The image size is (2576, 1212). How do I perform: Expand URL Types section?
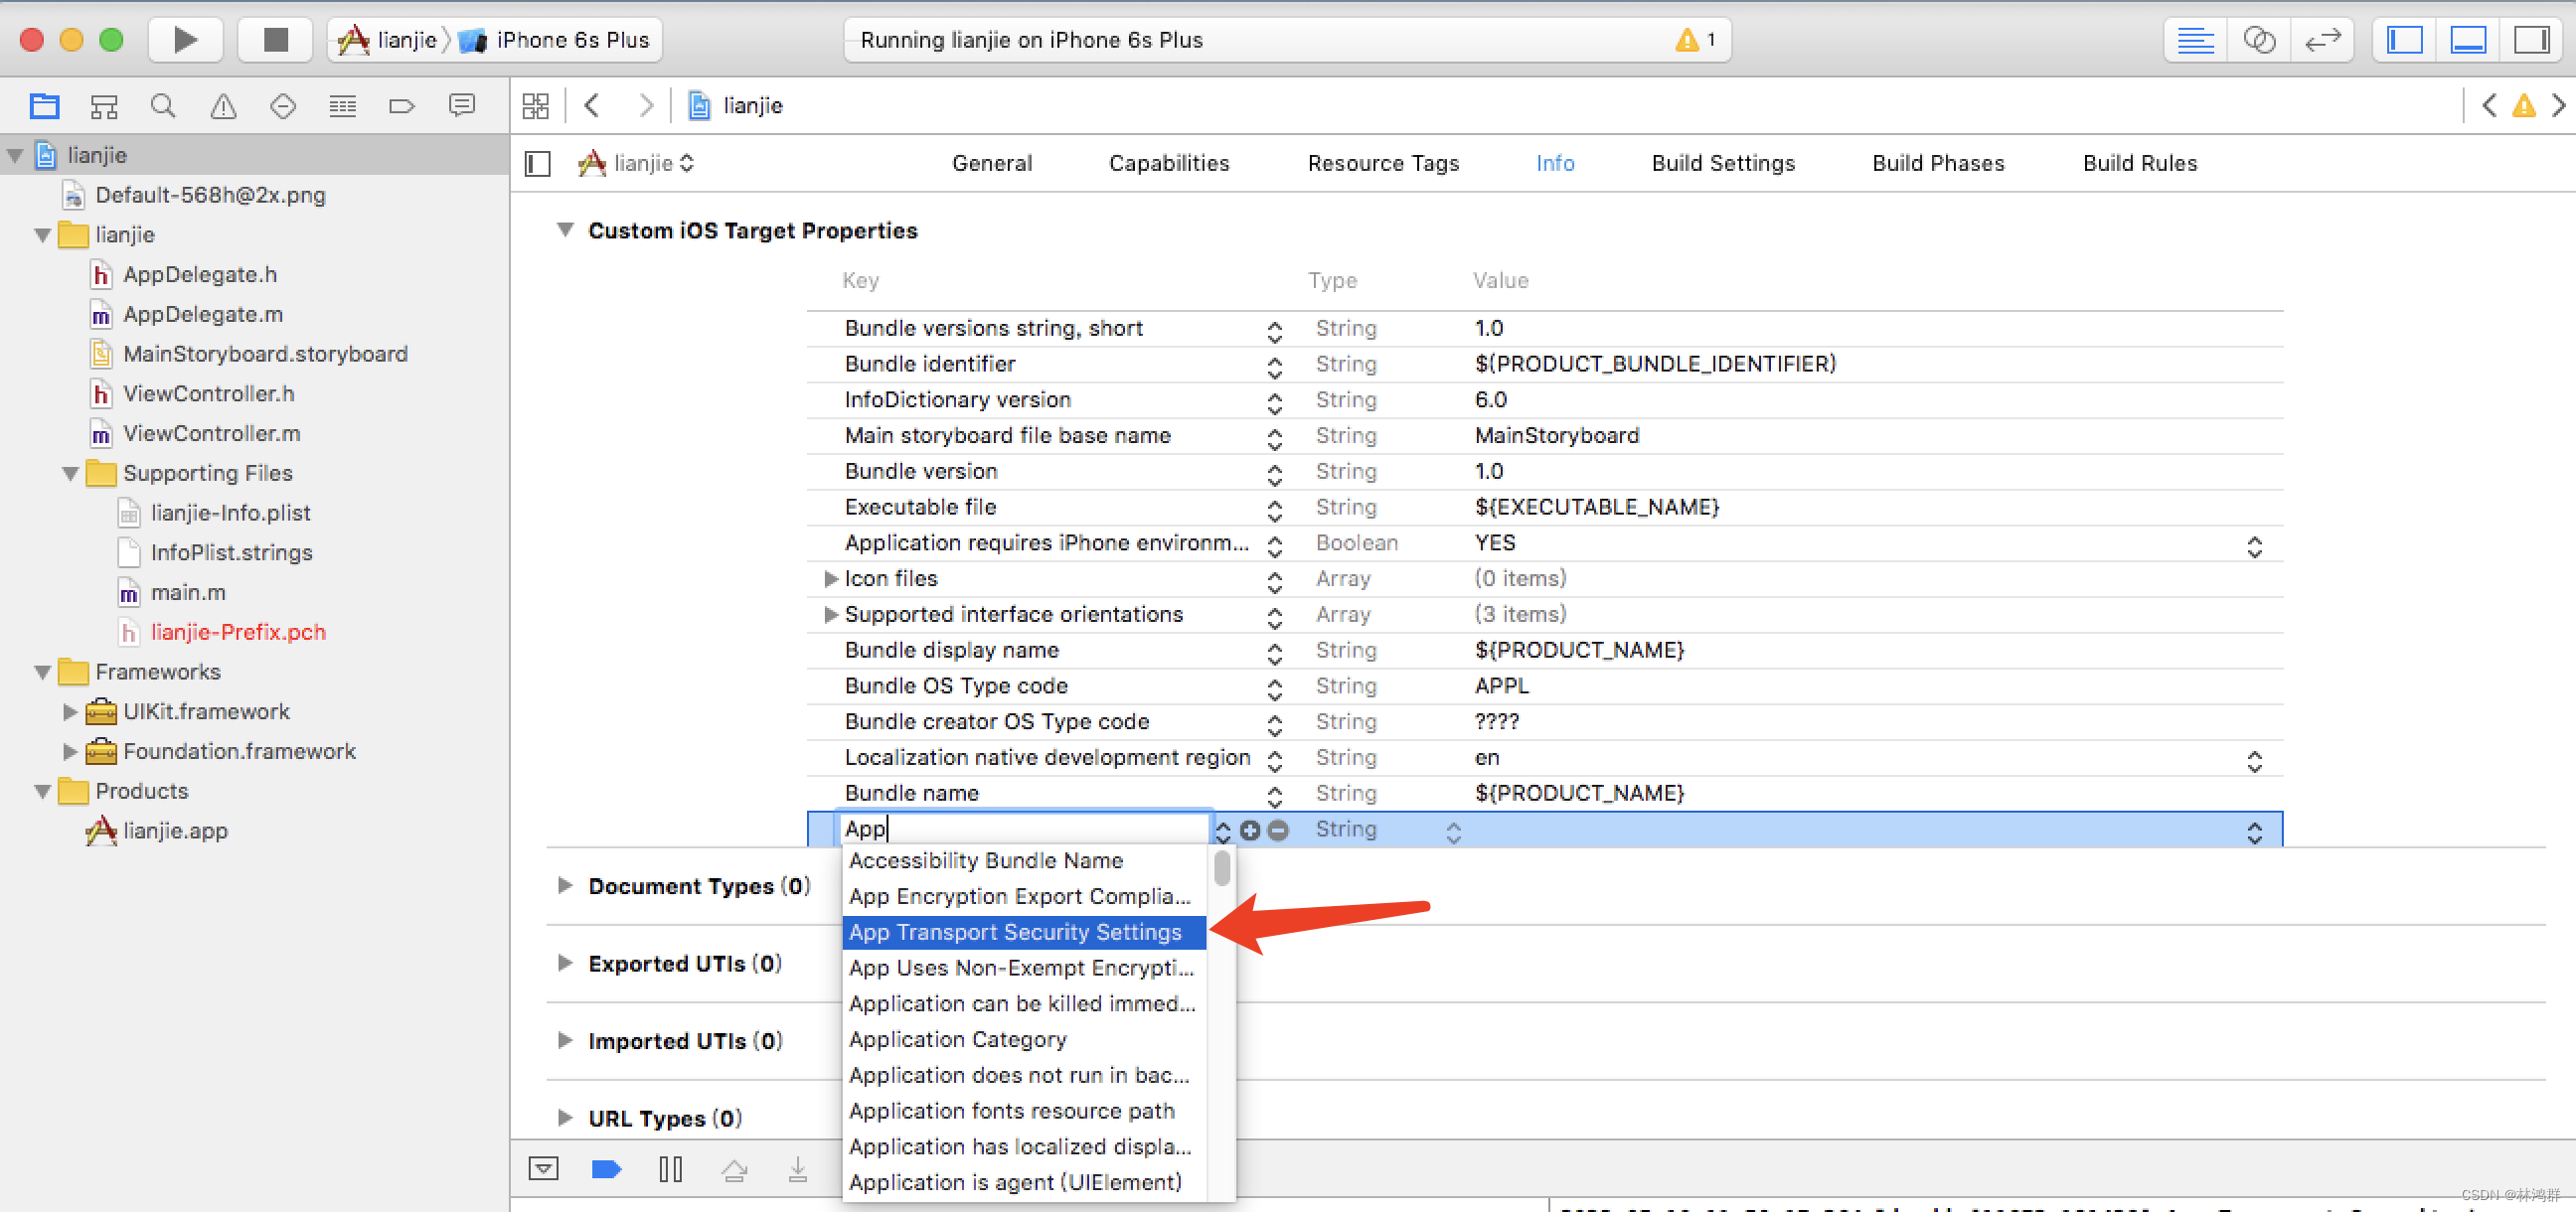(565, 1118)
